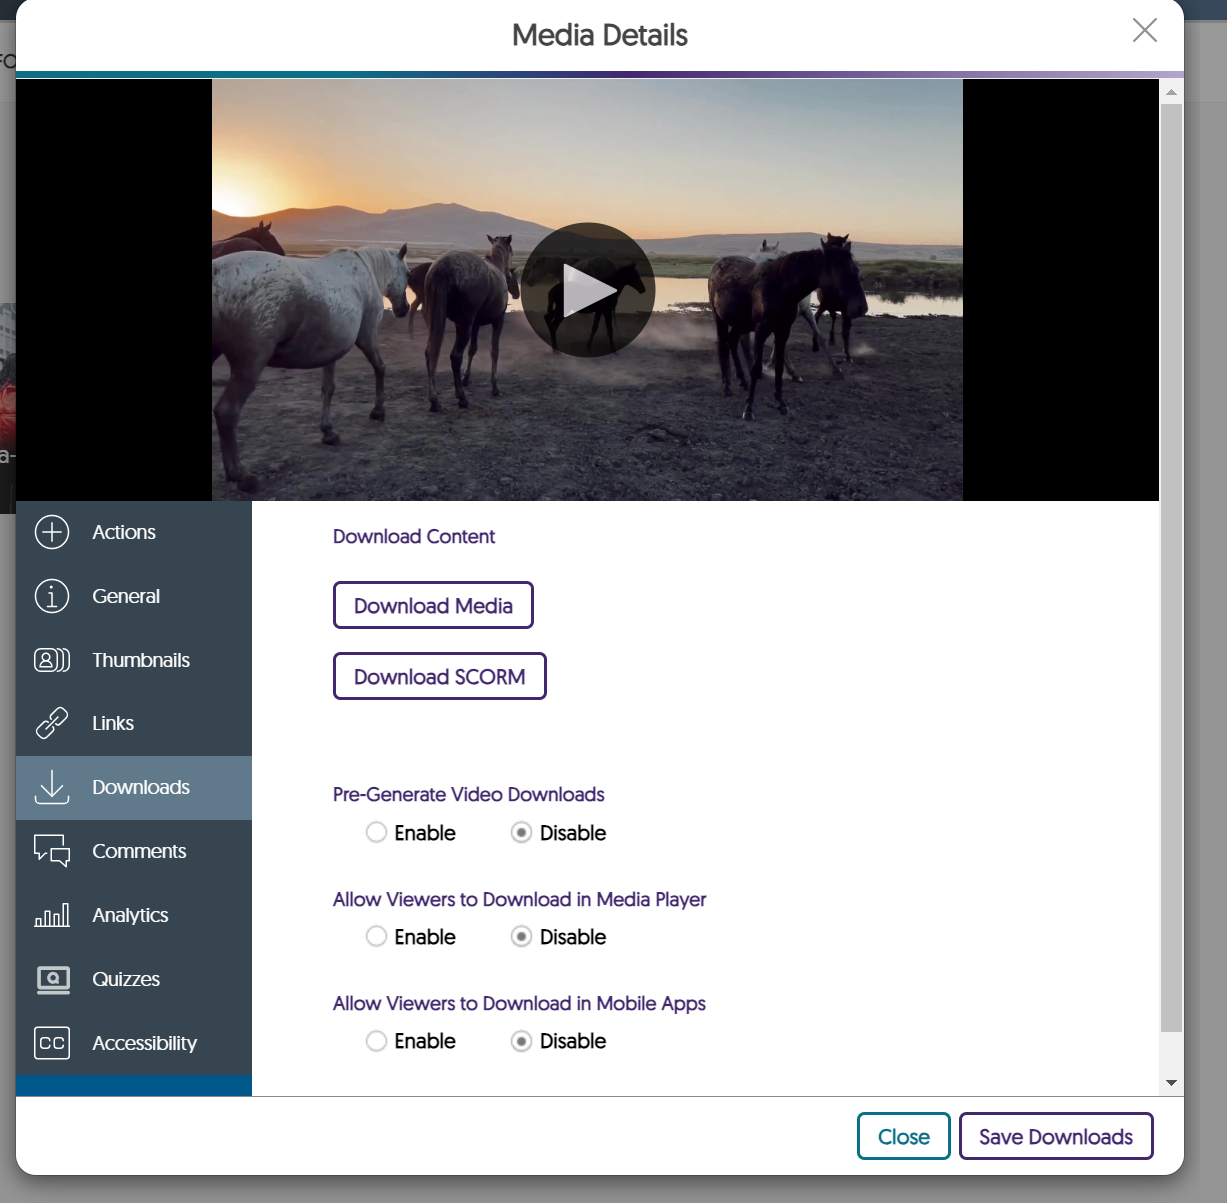
Task: Close the Media Details dialog with X
Action: [1145, 30]
